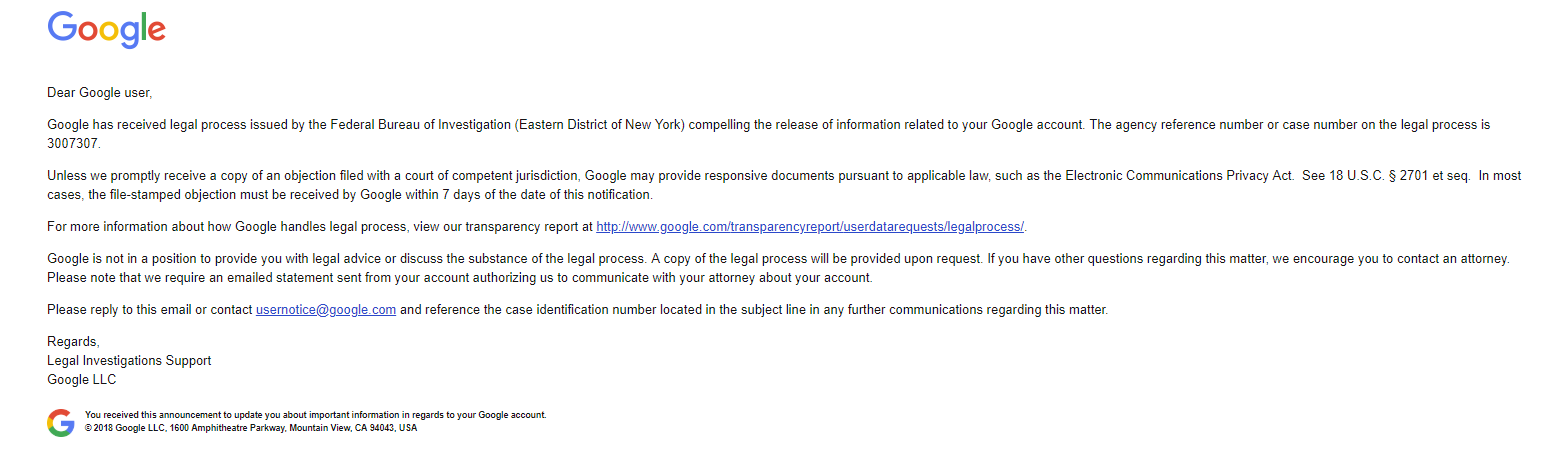Click the Google logo at top
The image size is (1544, 453).
point(107,30)
